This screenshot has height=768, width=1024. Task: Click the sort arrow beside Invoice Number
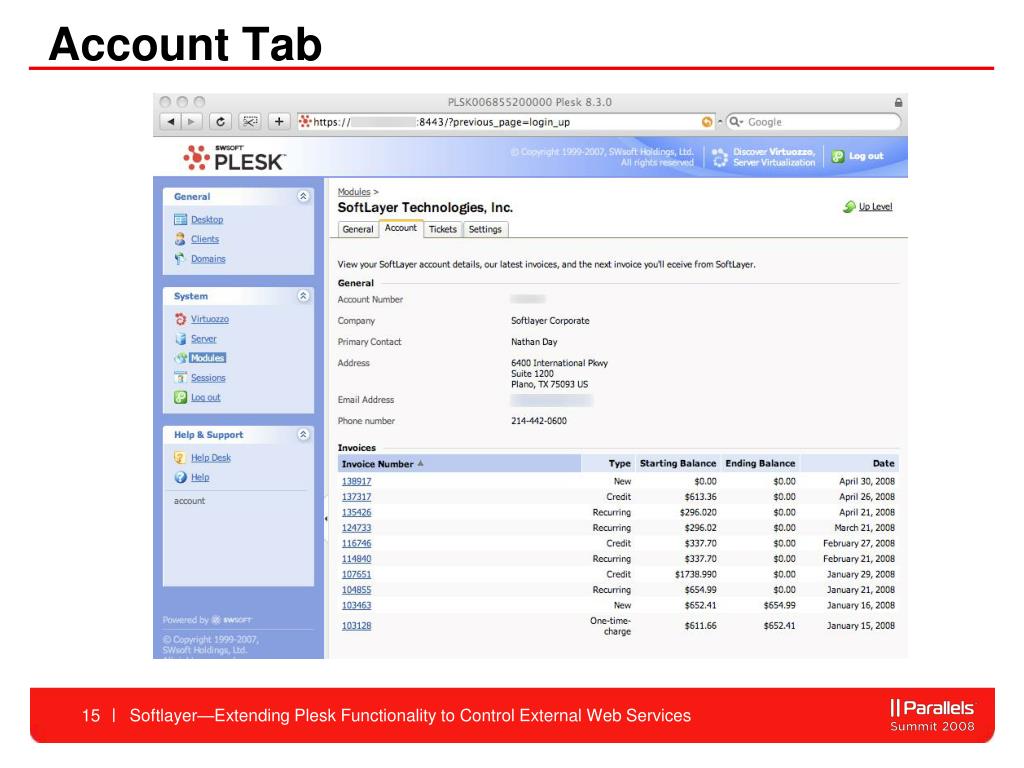(x=421, y=464)
